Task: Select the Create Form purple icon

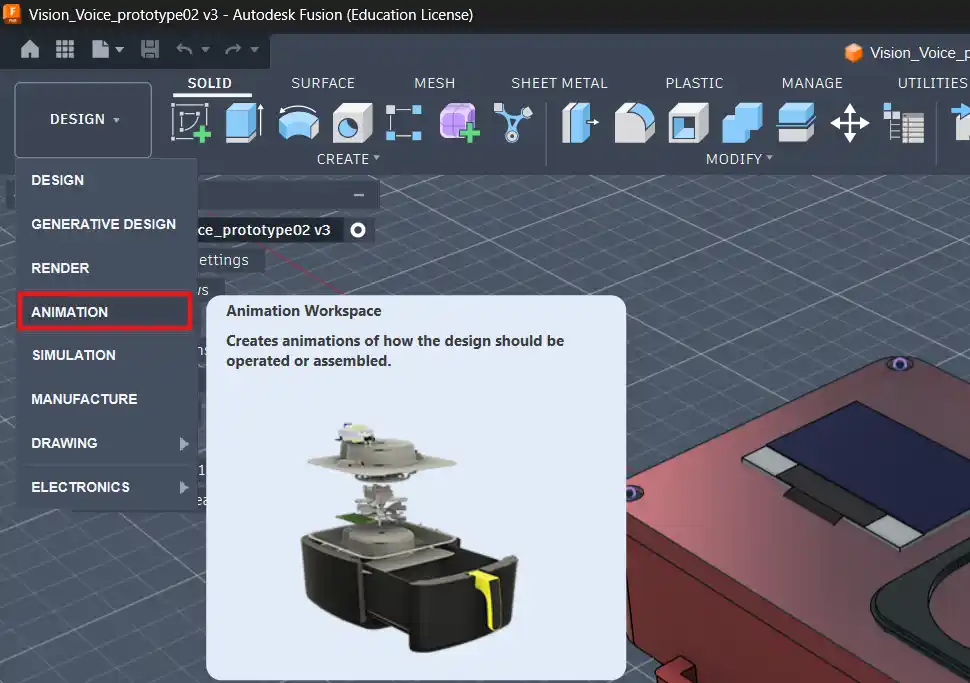Action: tap(459, 122)
